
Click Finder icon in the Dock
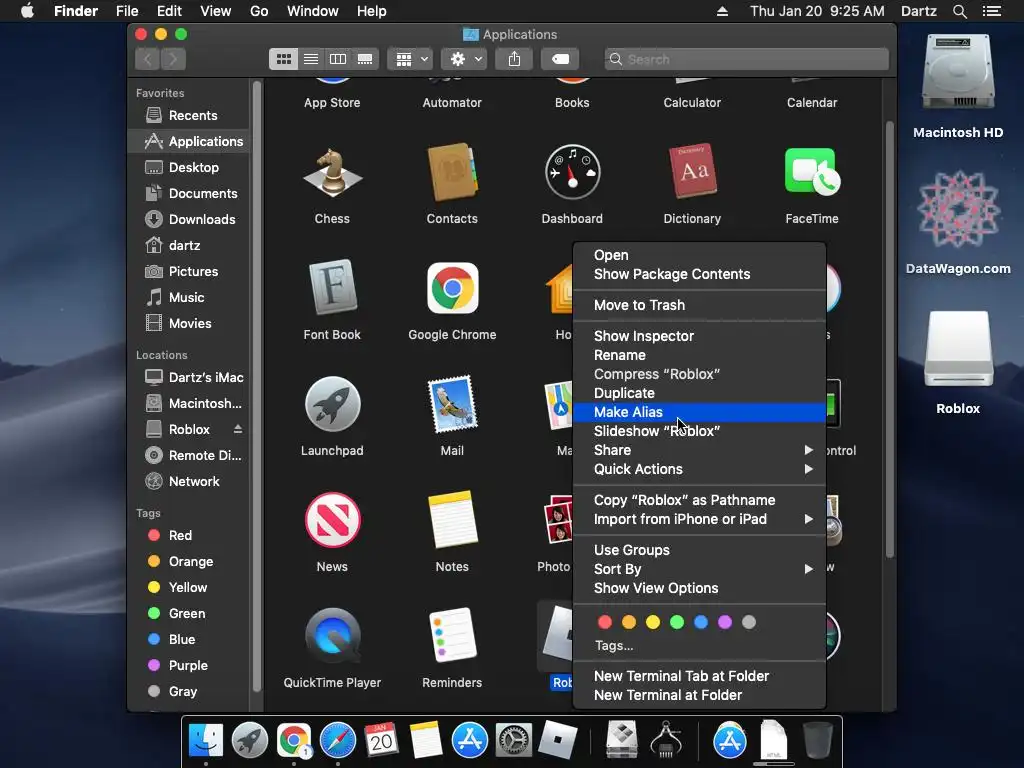206,741
